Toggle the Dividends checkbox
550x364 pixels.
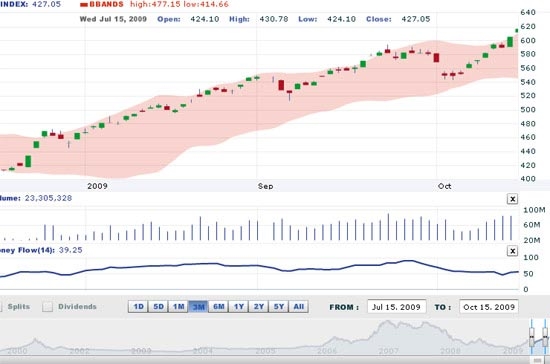pos(47,307)
